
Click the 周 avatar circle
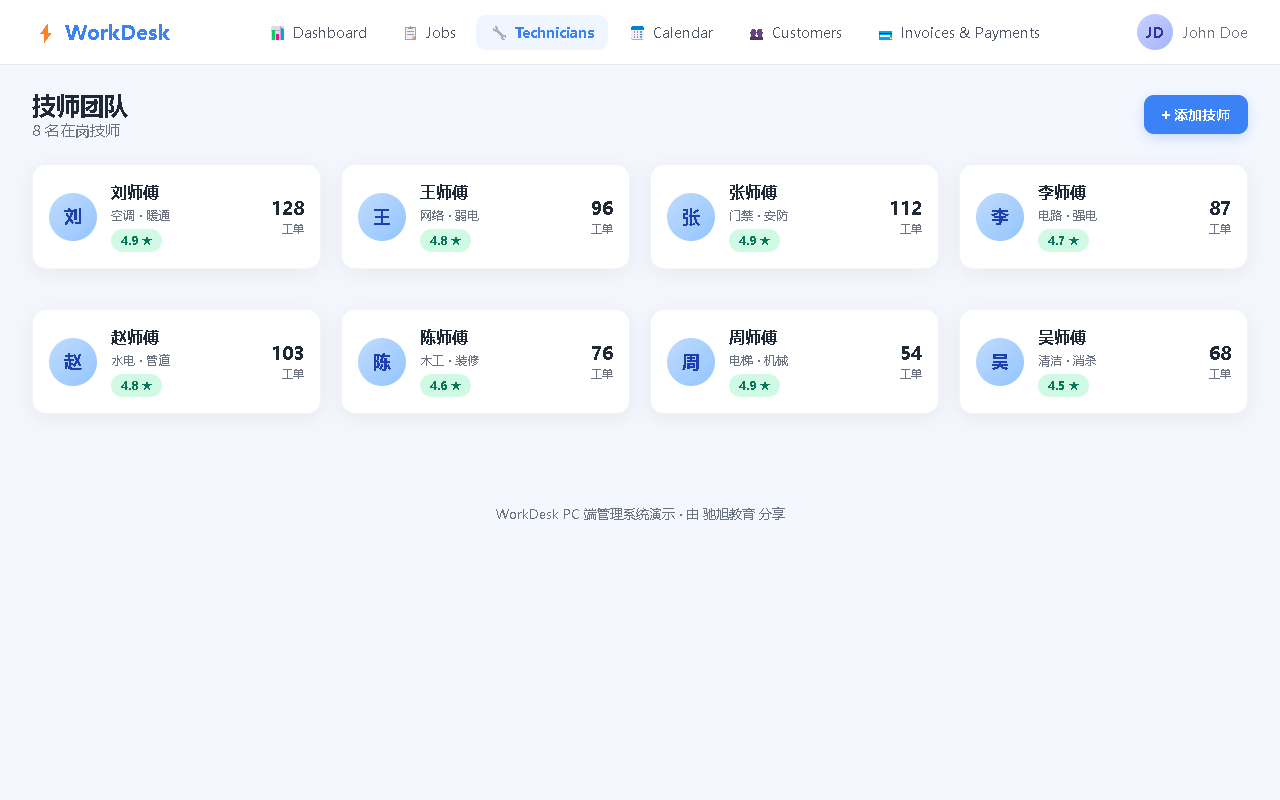(x=691, y=362)
